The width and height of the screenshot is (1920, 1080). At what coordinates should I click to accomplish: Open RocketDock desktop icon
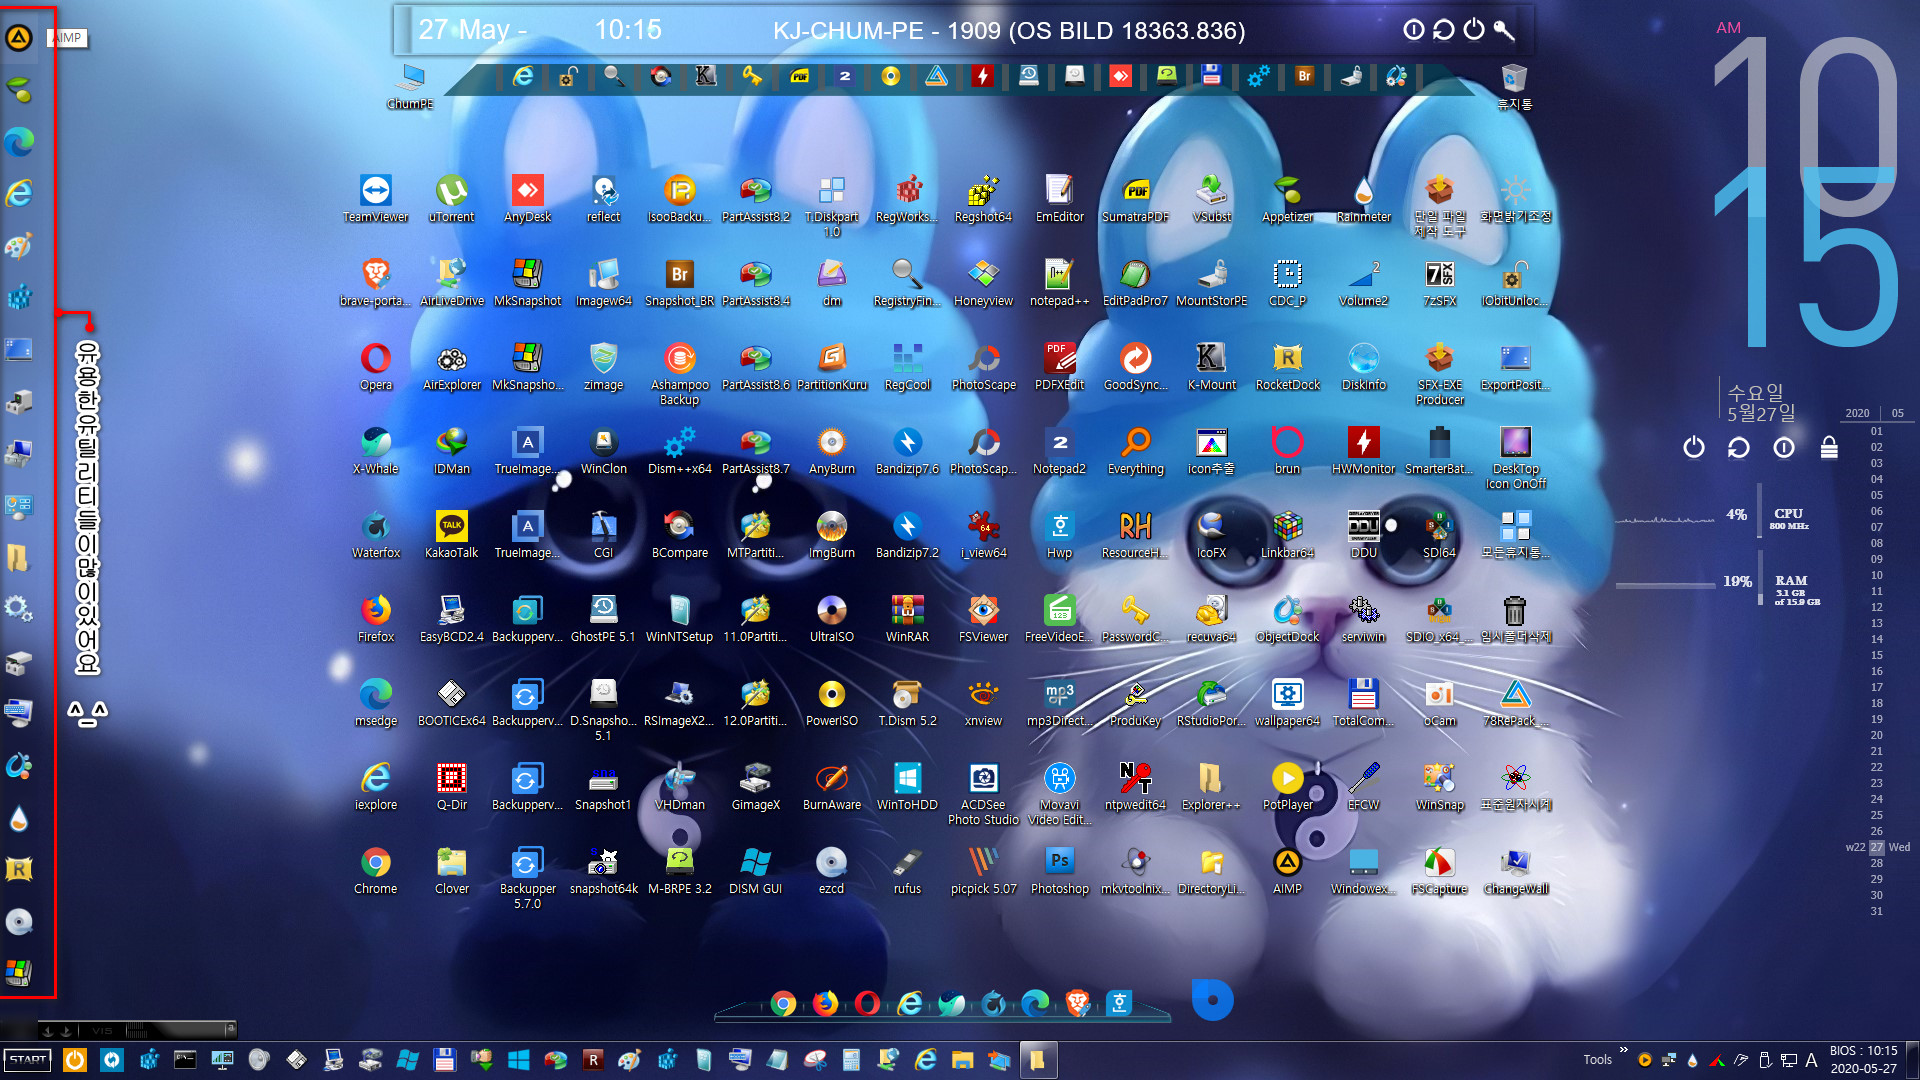pos(1288,366)
